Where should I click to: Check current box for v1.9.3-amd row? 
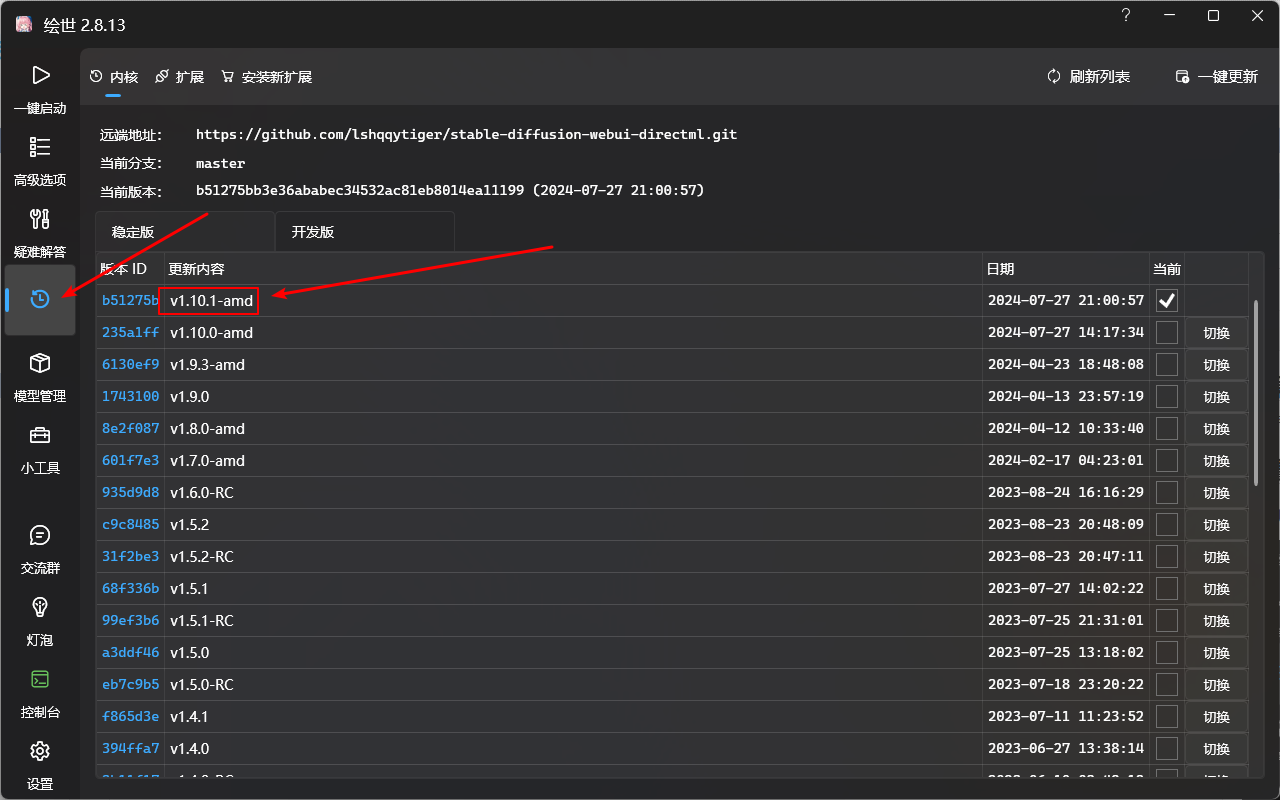point(1167,364)
